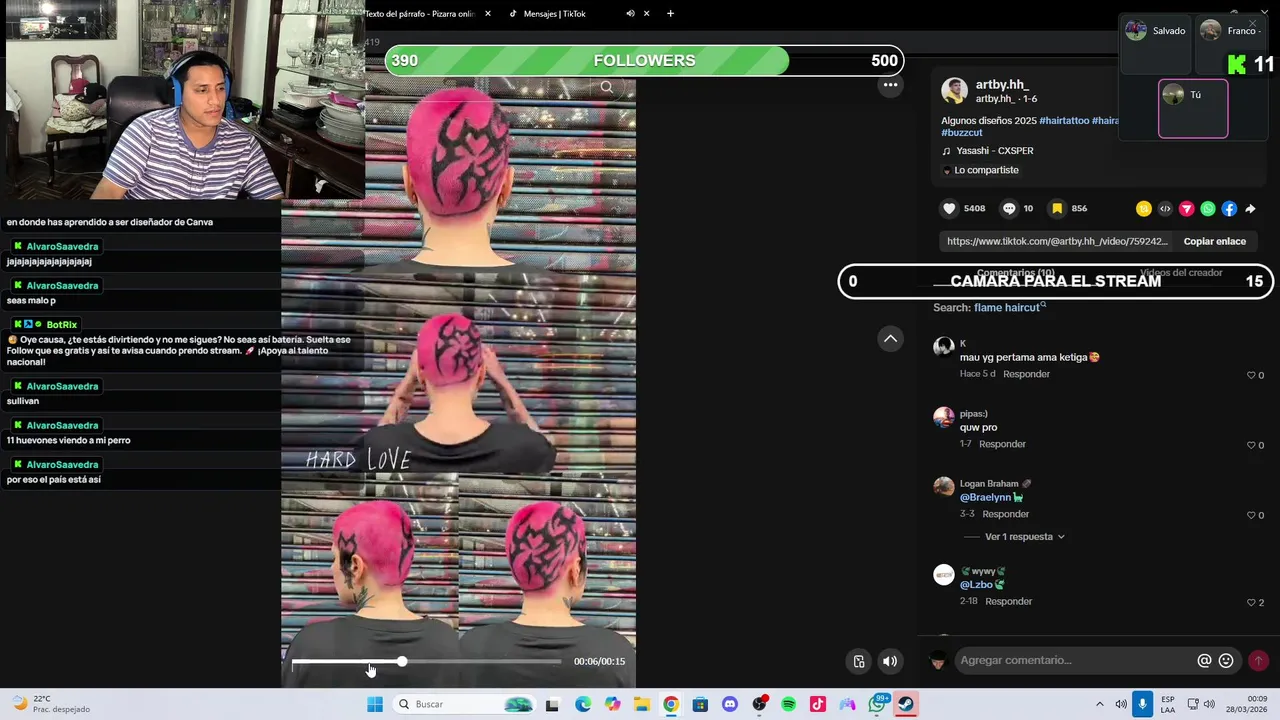This screenshot has height=720, width=1280.
Task: Open File Explorer from the taskbar
Action: click(x=641, y=704)
